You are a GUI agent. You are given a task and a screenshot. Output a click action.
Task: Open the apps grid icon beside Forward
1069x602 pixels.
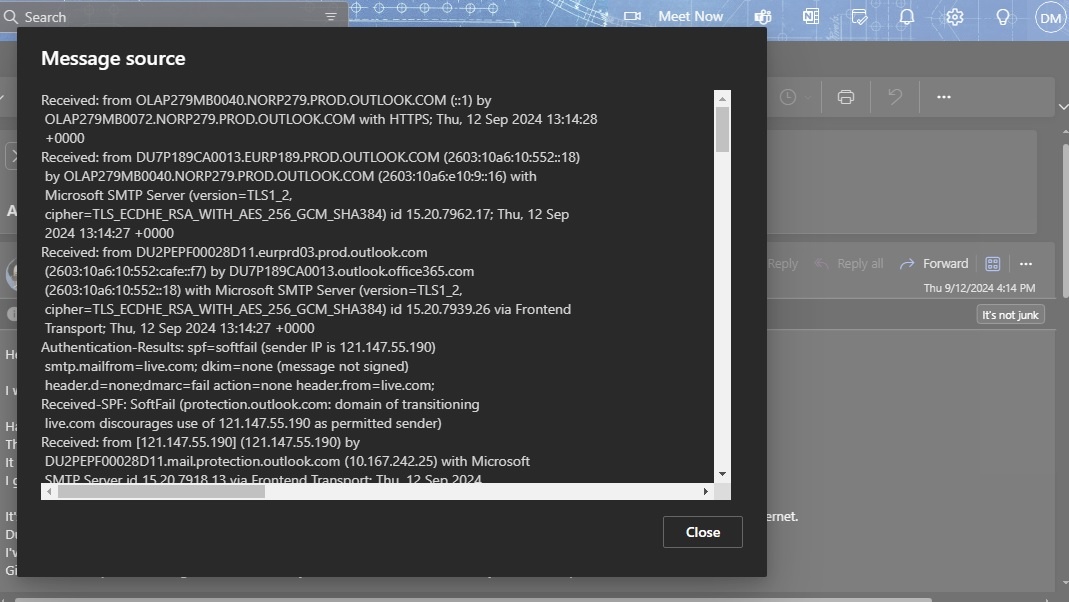tap(993, 264)
